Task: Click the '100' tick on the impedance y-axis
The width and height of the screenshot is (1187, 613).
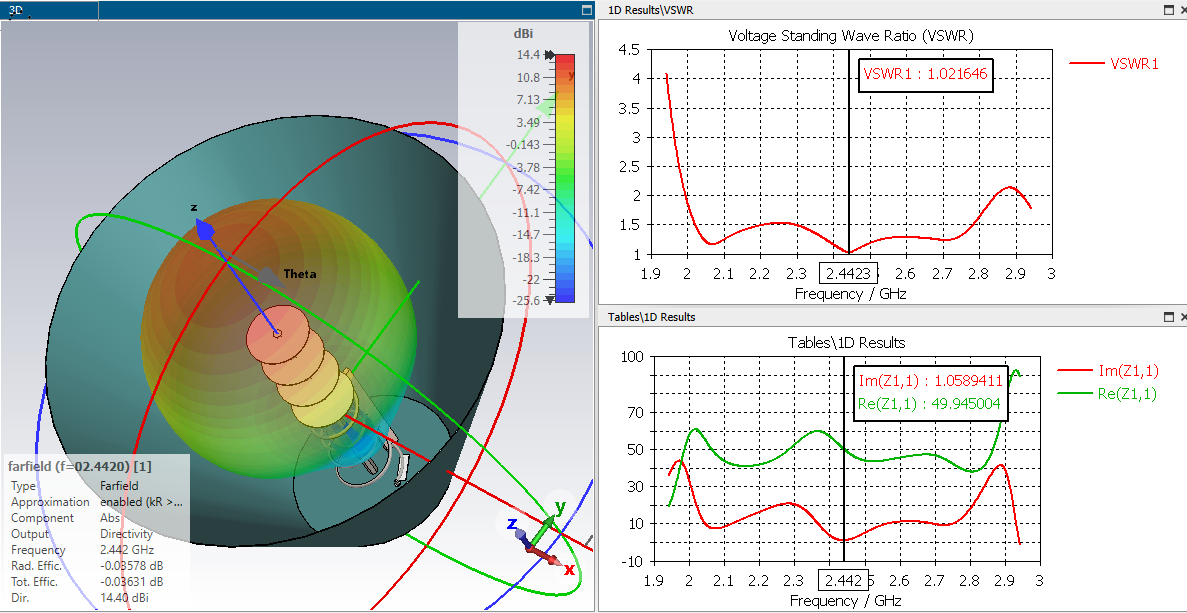Action: pos(633,356)
